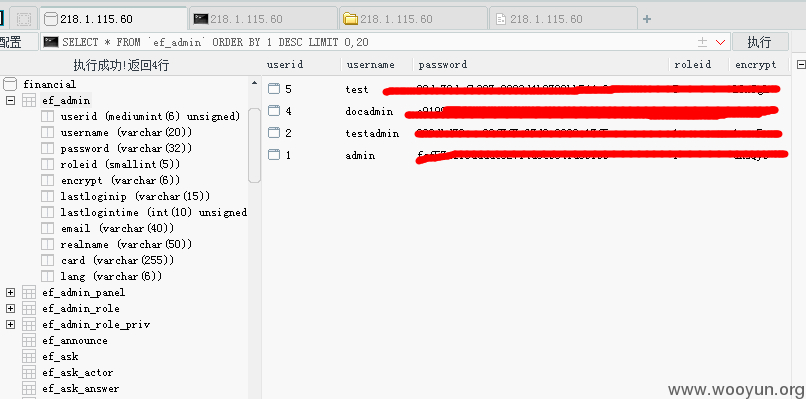Click the 执行 execute button

(x=760, y=42)
